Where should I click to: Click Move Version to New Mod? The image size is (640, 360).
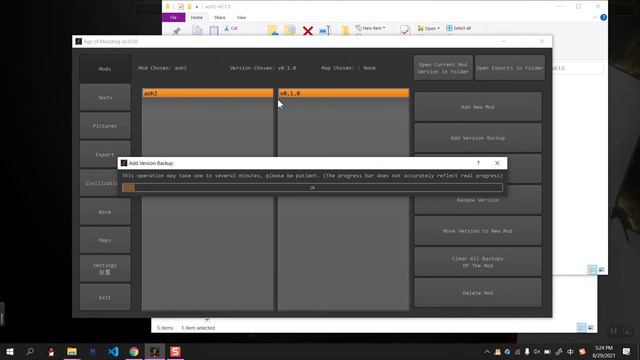(x=478, y=231)
